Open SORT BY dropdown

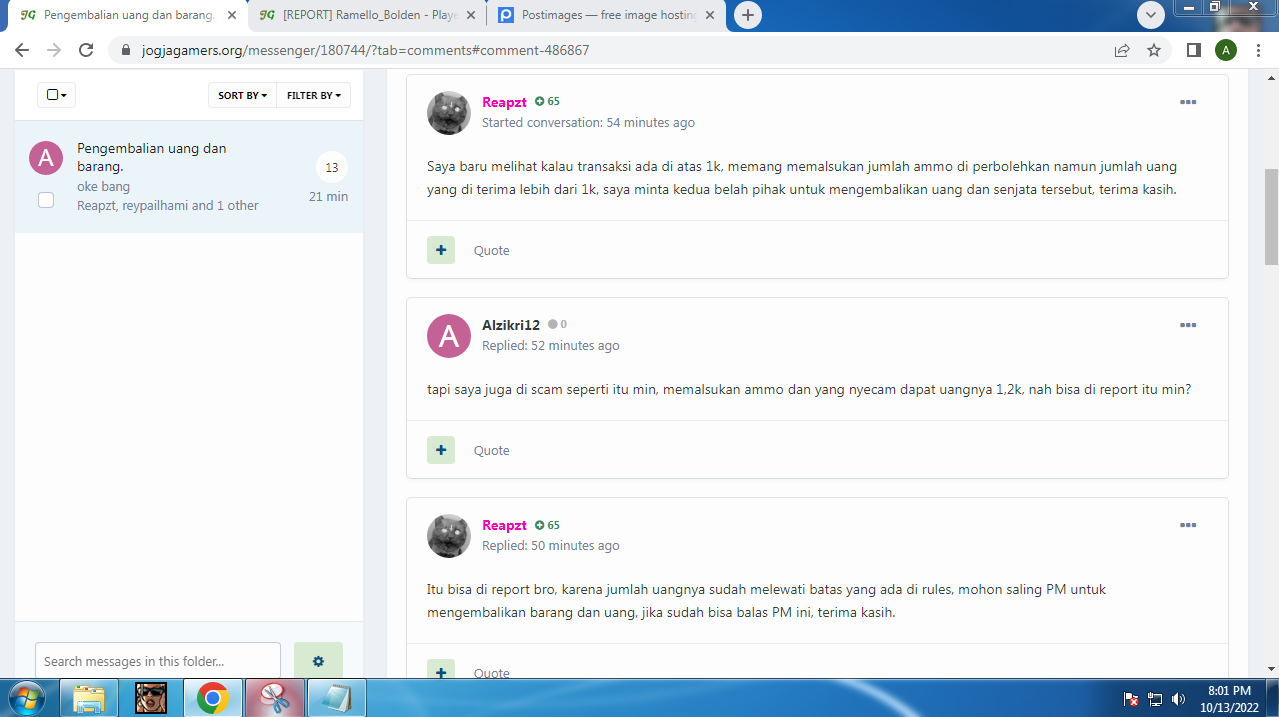(x=243, y=95)
